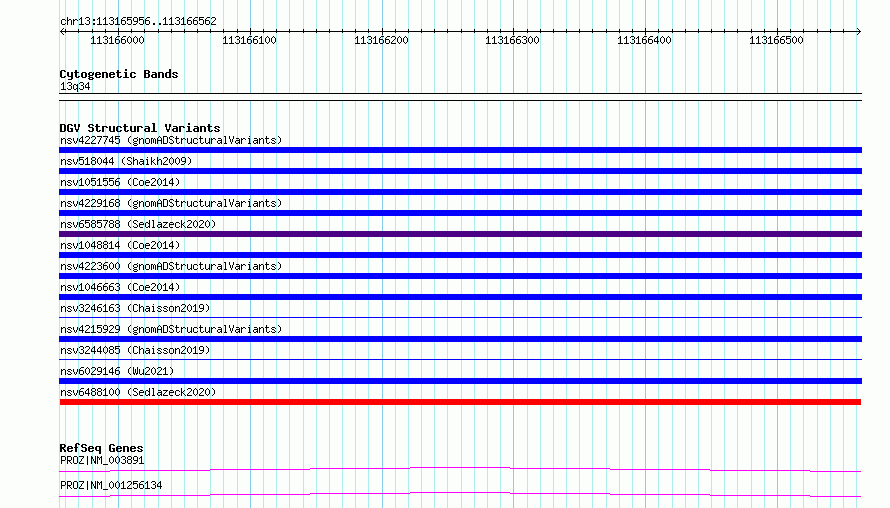Screen dimensions: 890x508
Task: Click the magenta intron line for PROZ|NM_003891
Action: 460,469
